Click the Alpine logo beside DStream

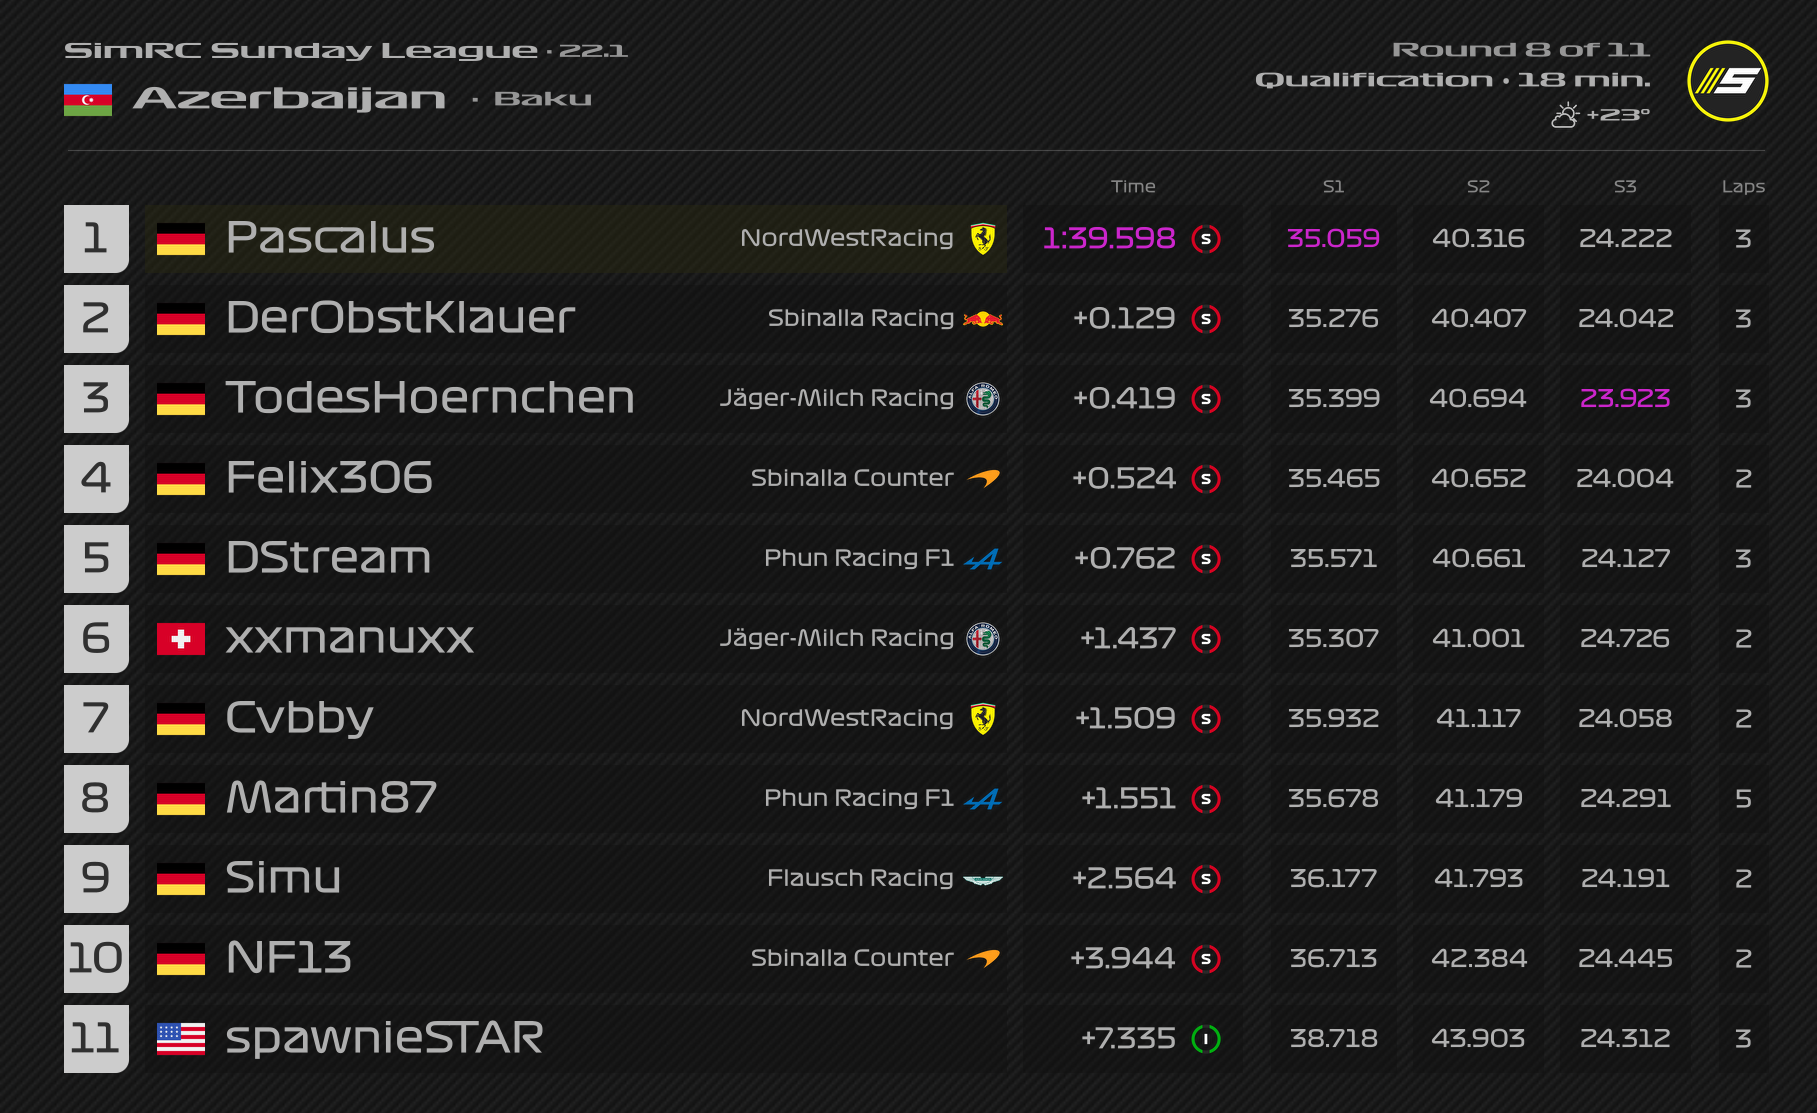[983, 559]
